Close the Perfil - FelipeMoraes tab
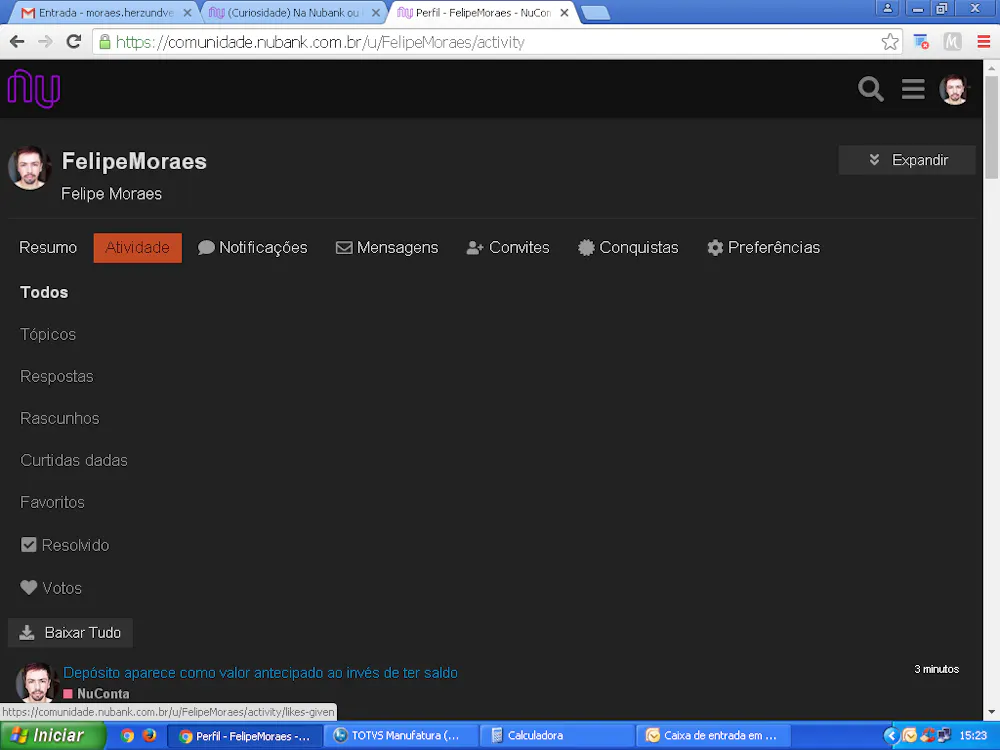Image resolution: width=1000 pixels, height=750 pixels. point(564,13)
